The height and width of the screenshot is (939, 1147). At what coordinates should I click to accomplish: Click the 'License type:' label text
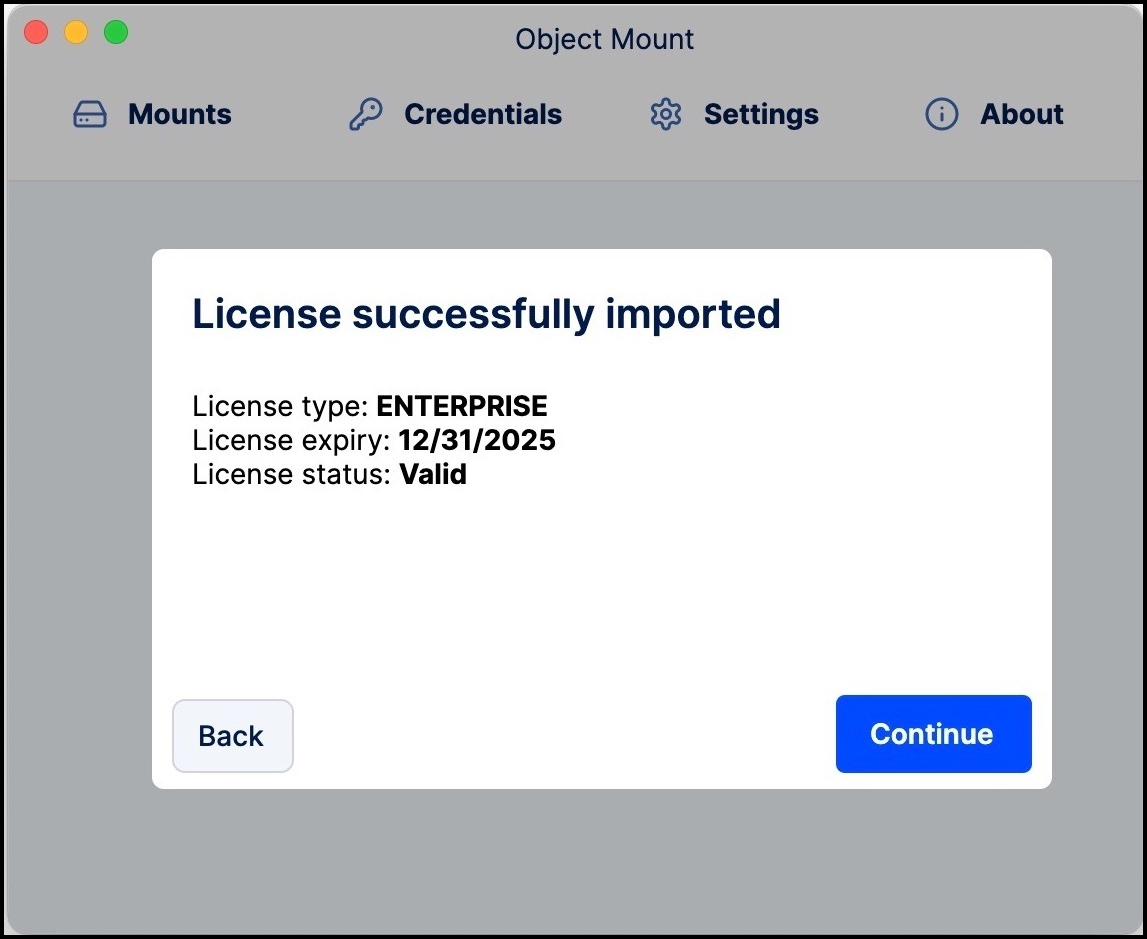(x=281, y=407)
